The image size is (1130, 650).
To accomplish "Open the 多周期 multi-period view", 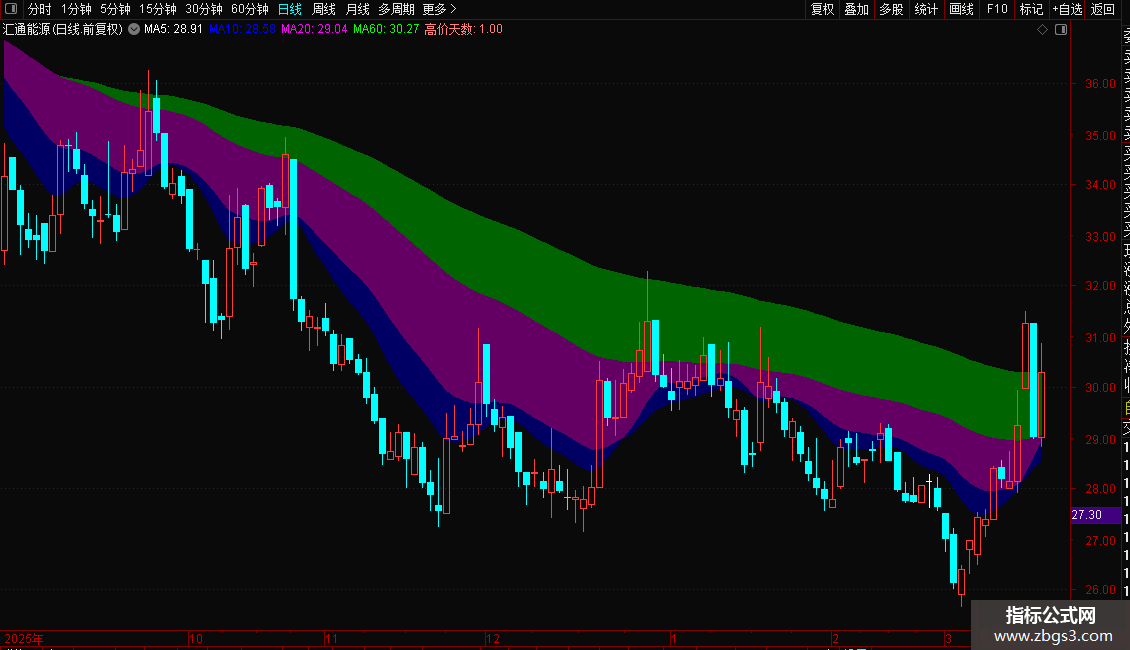I will pos(396,9).
